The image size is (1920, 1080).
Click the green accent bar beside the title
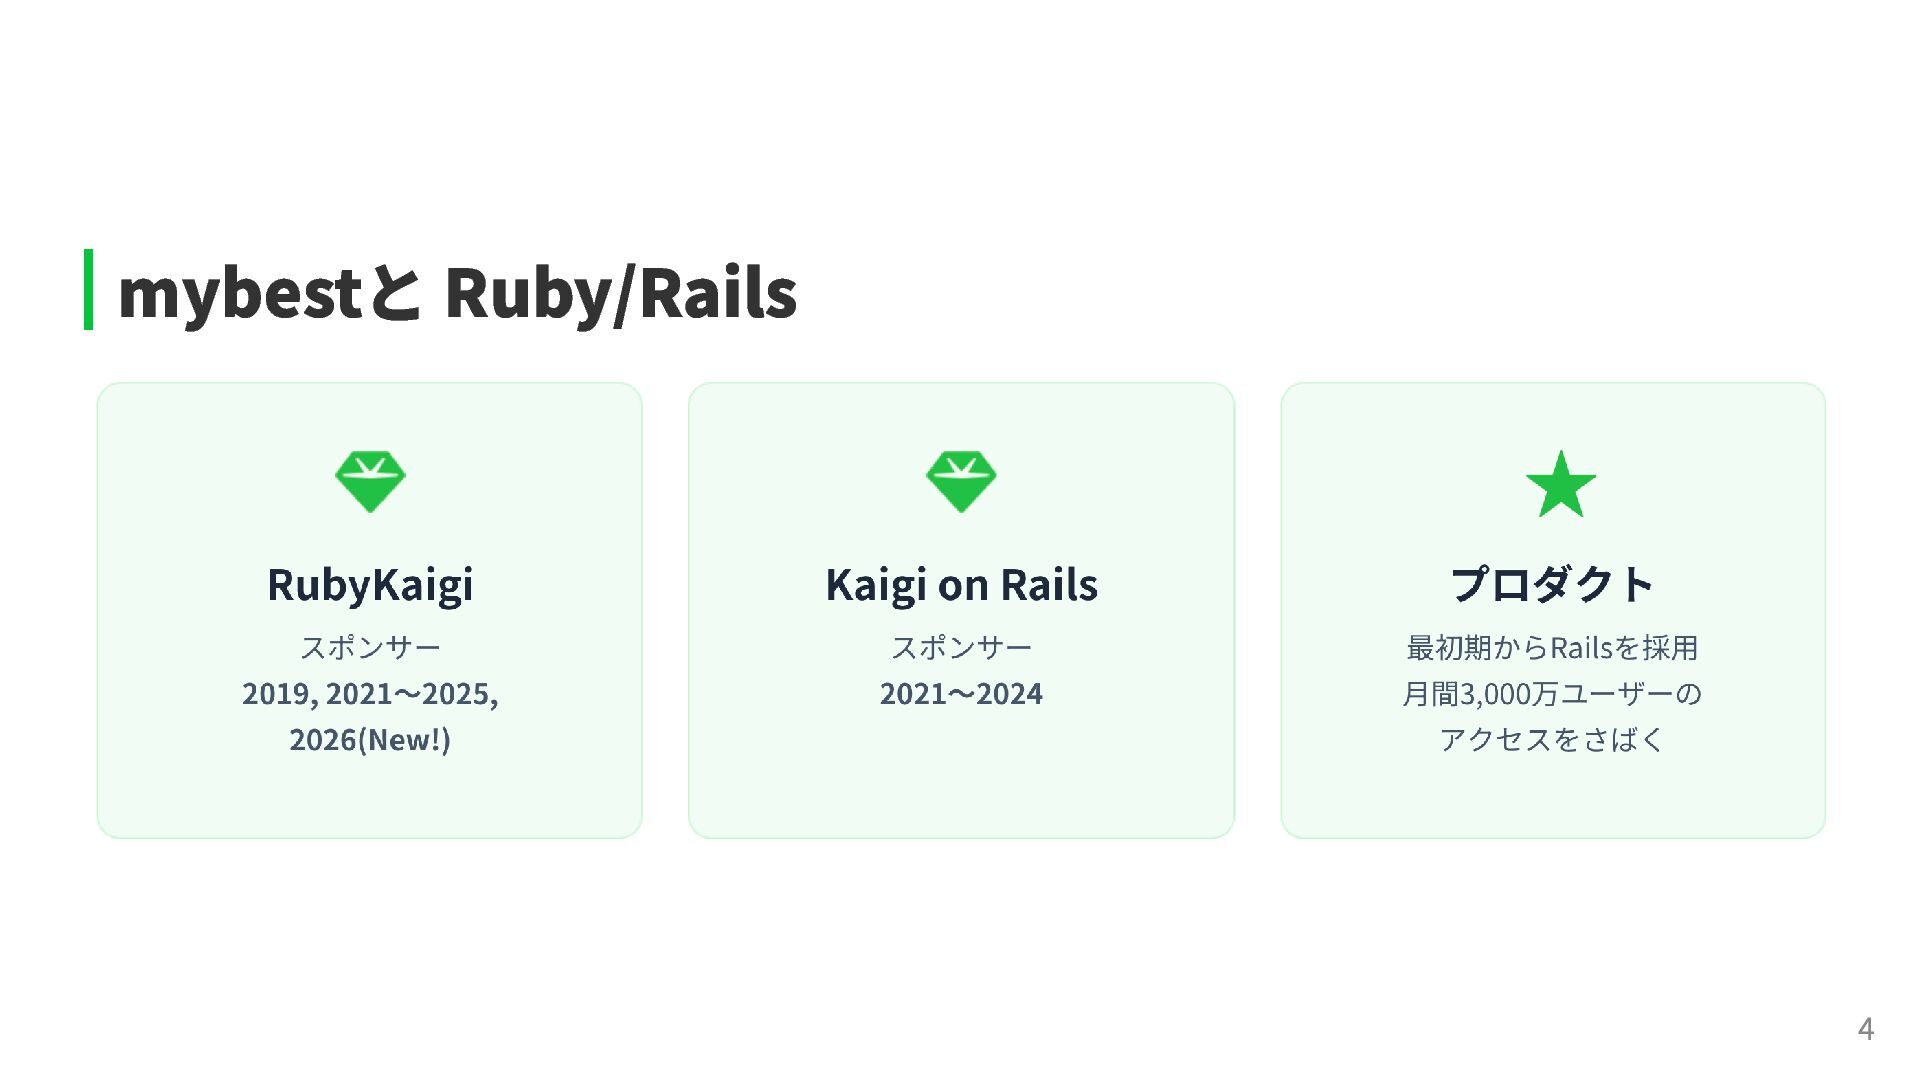[88, 289]
